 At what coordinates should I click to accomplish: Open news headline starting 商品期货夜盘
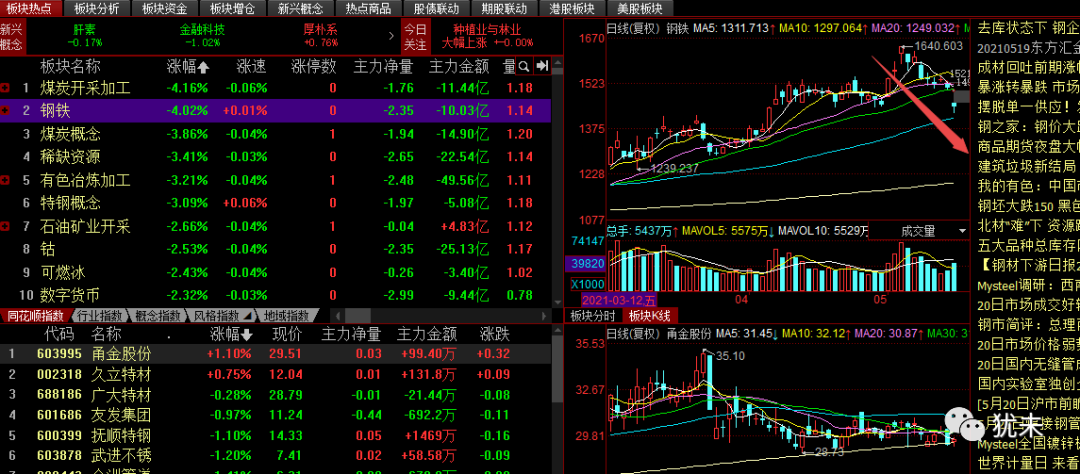(1028, 147)
